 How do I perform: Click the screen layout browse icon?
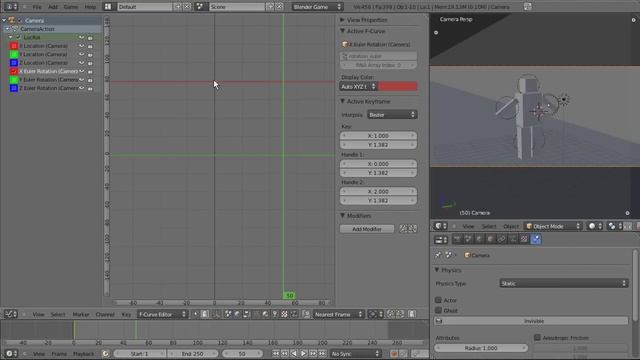point(108,7)
